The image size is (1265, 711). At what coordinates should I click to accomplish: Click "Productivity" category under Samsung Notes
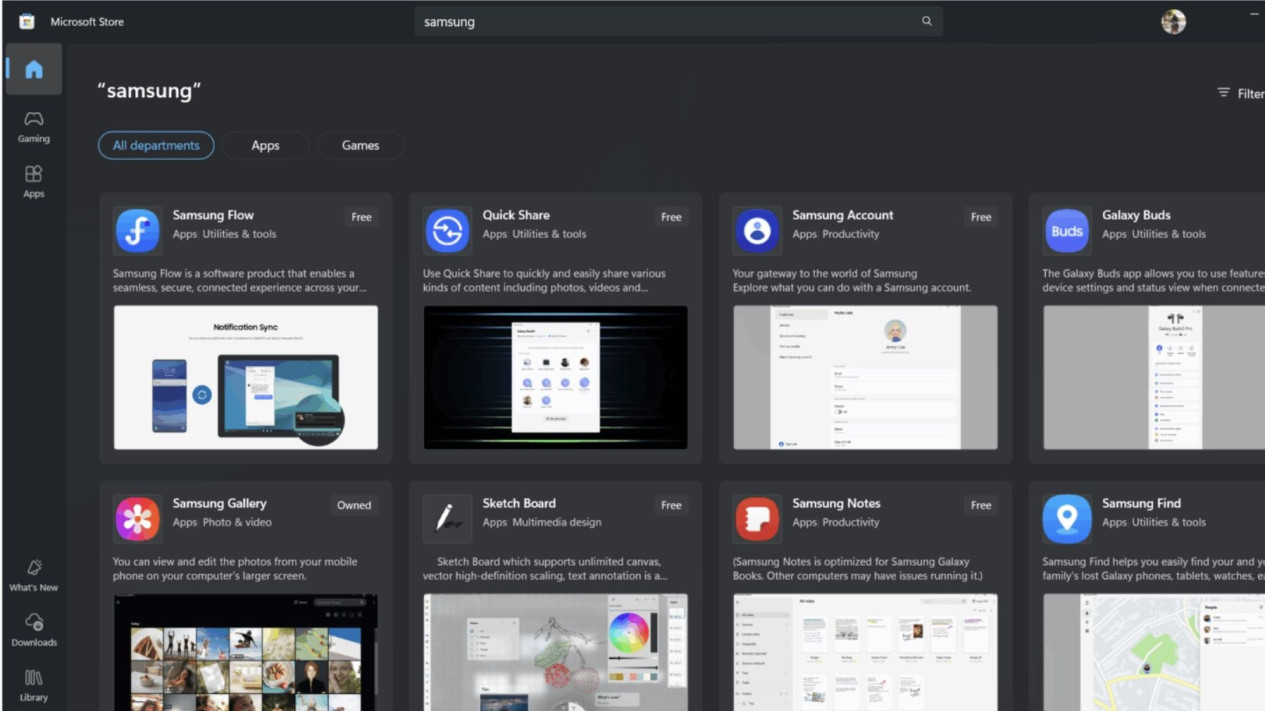coord(851,522)
